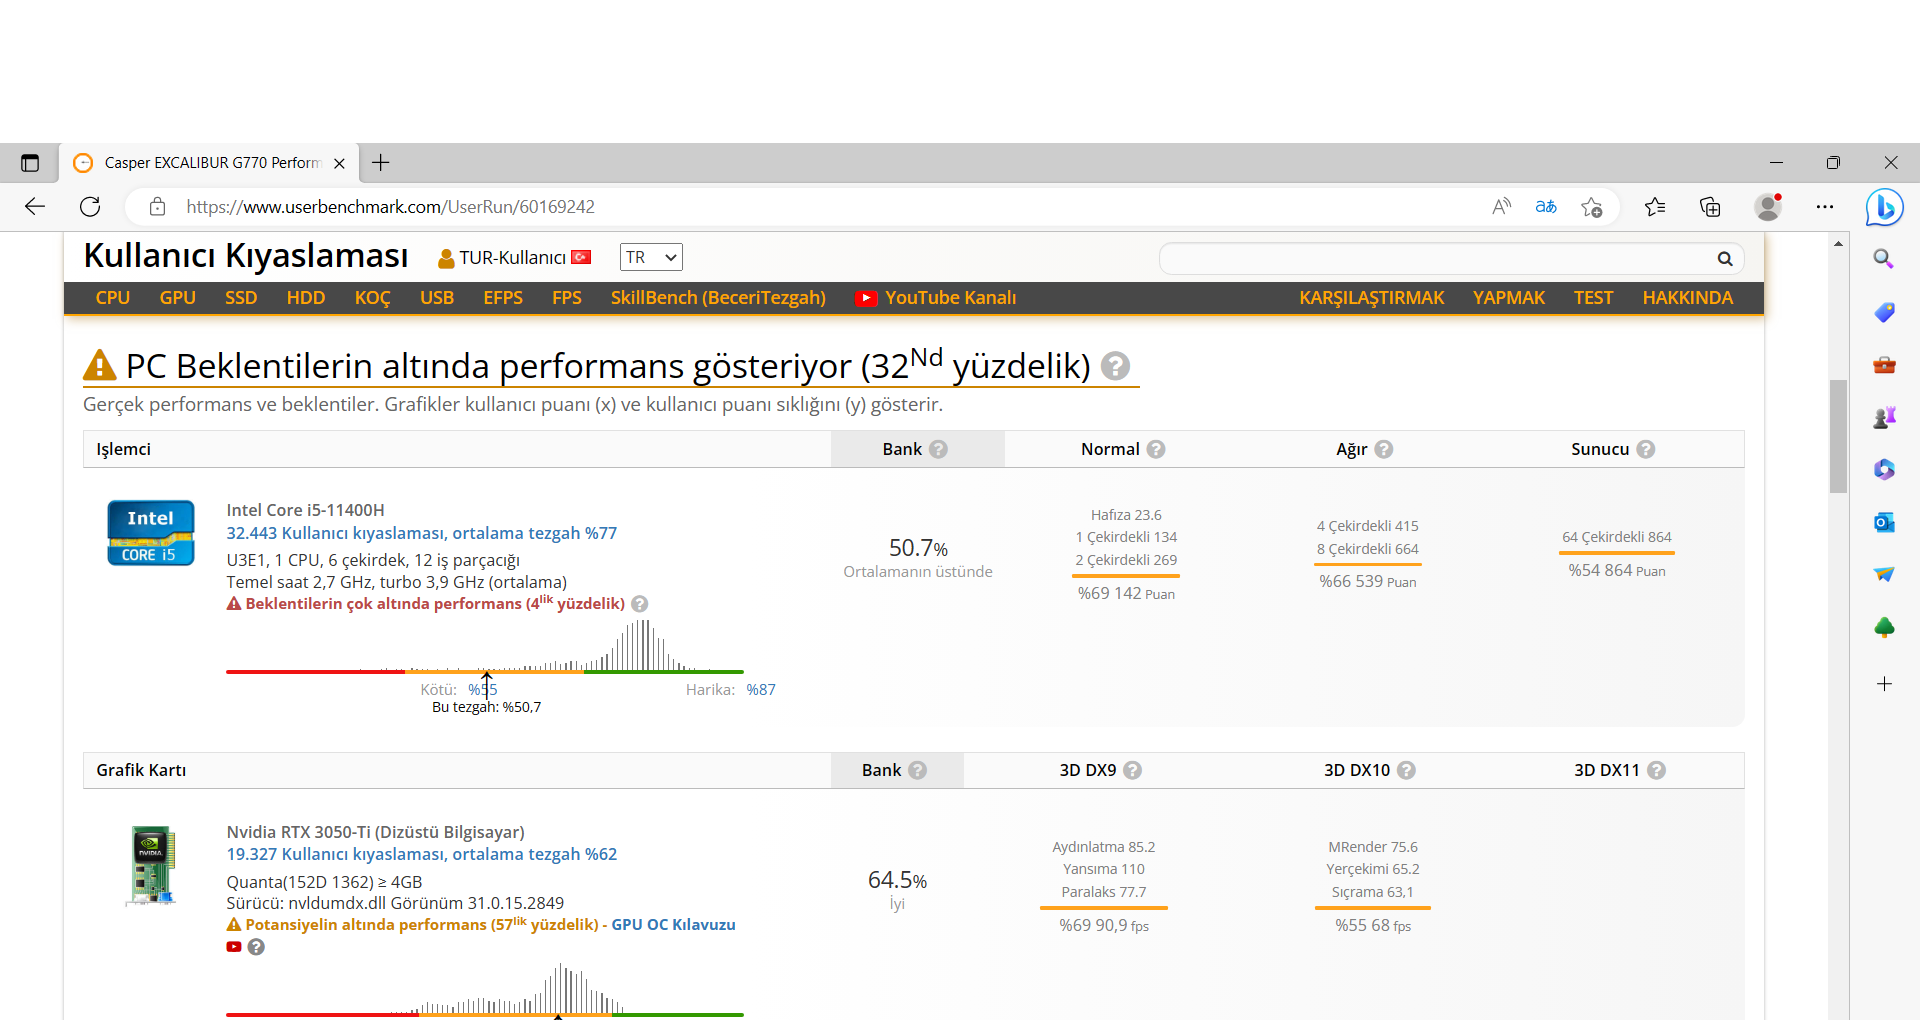Open the TEST menu link
The height and width of the screenshot is (1020, 1920).
1593,298
